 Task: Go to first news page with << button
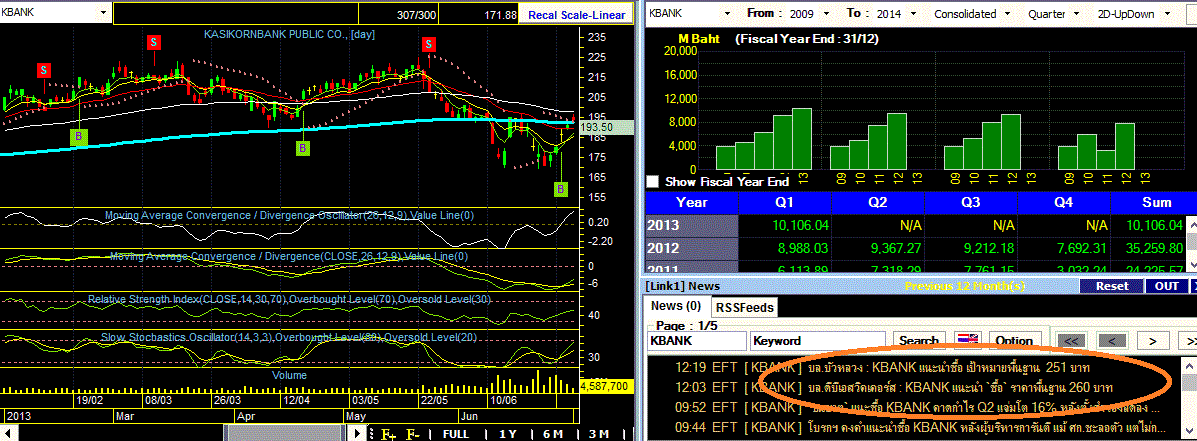[x=1071, y=340]
